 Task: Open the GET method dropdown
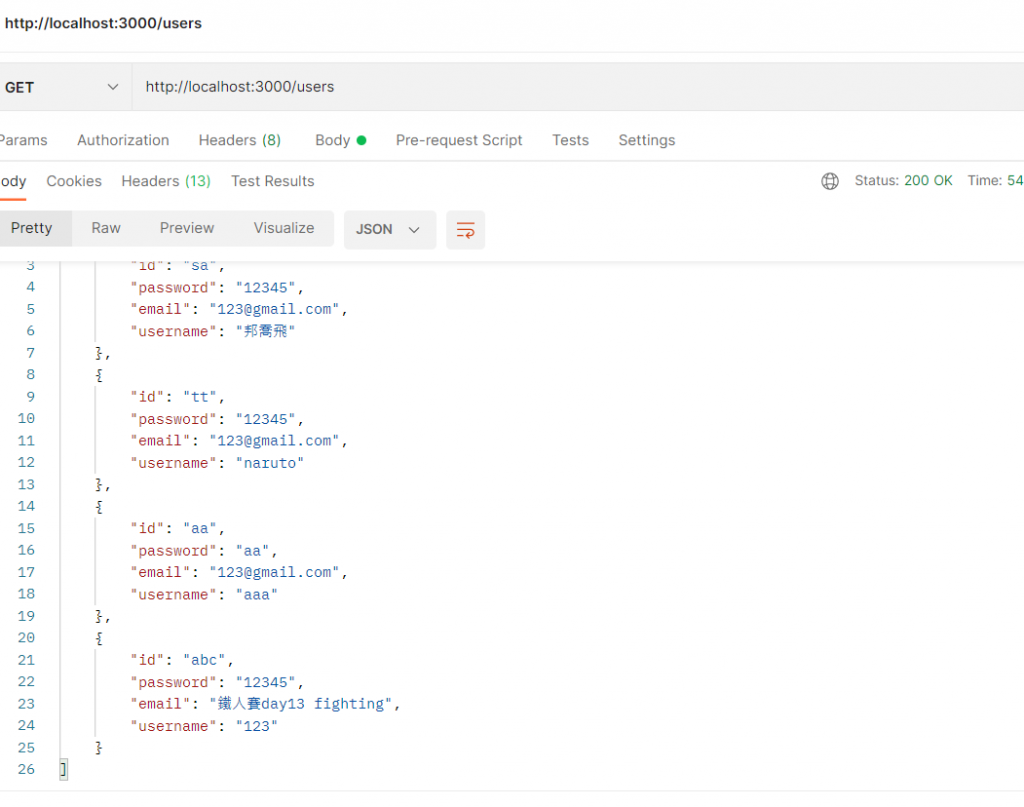click(62, 87)
